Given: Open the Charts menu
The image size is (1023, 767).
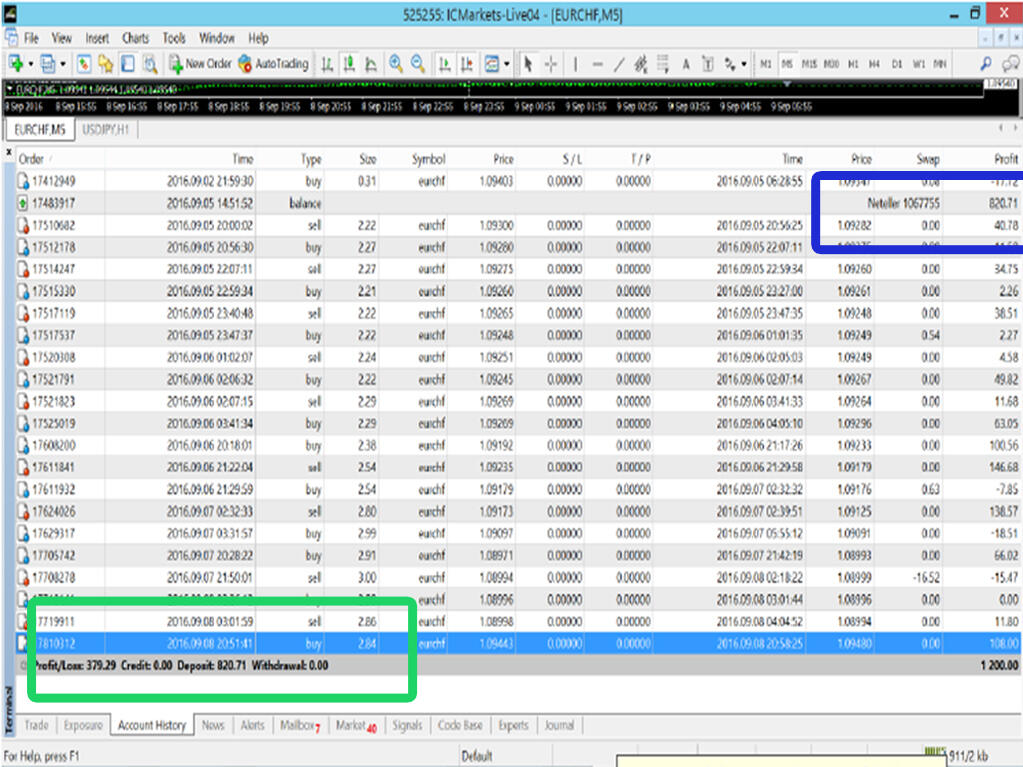Looking at the screenshot, I should pyautogui.click(x=135, y=38).
